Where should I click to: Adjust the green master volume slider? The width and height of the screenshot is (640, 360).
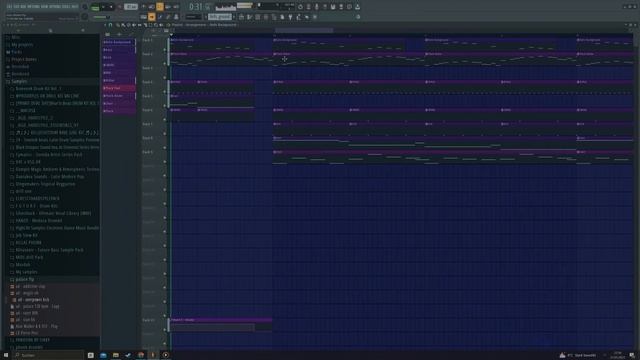point(101,17)
